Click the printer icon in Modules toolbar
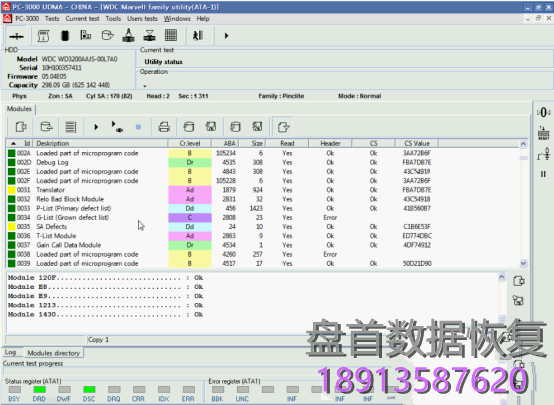Viewport: 554px width, 405px height. (x=164, y=127)
